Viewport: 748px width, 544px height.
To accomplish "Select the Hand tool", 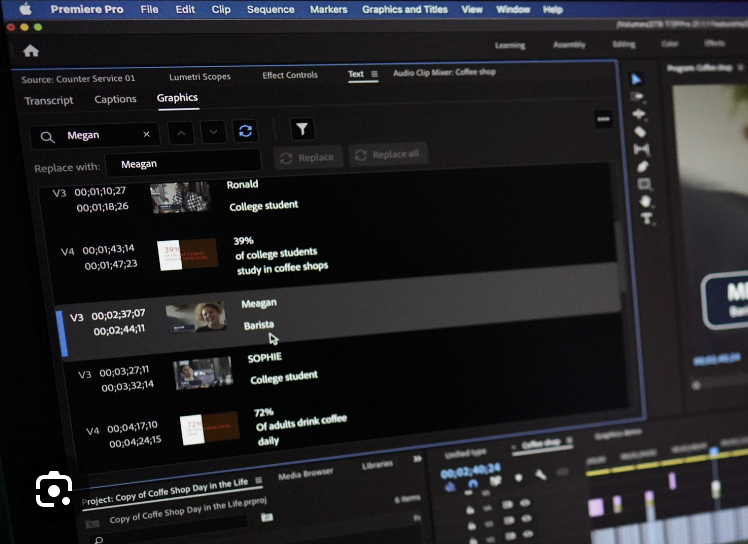I will coord(645,201).
